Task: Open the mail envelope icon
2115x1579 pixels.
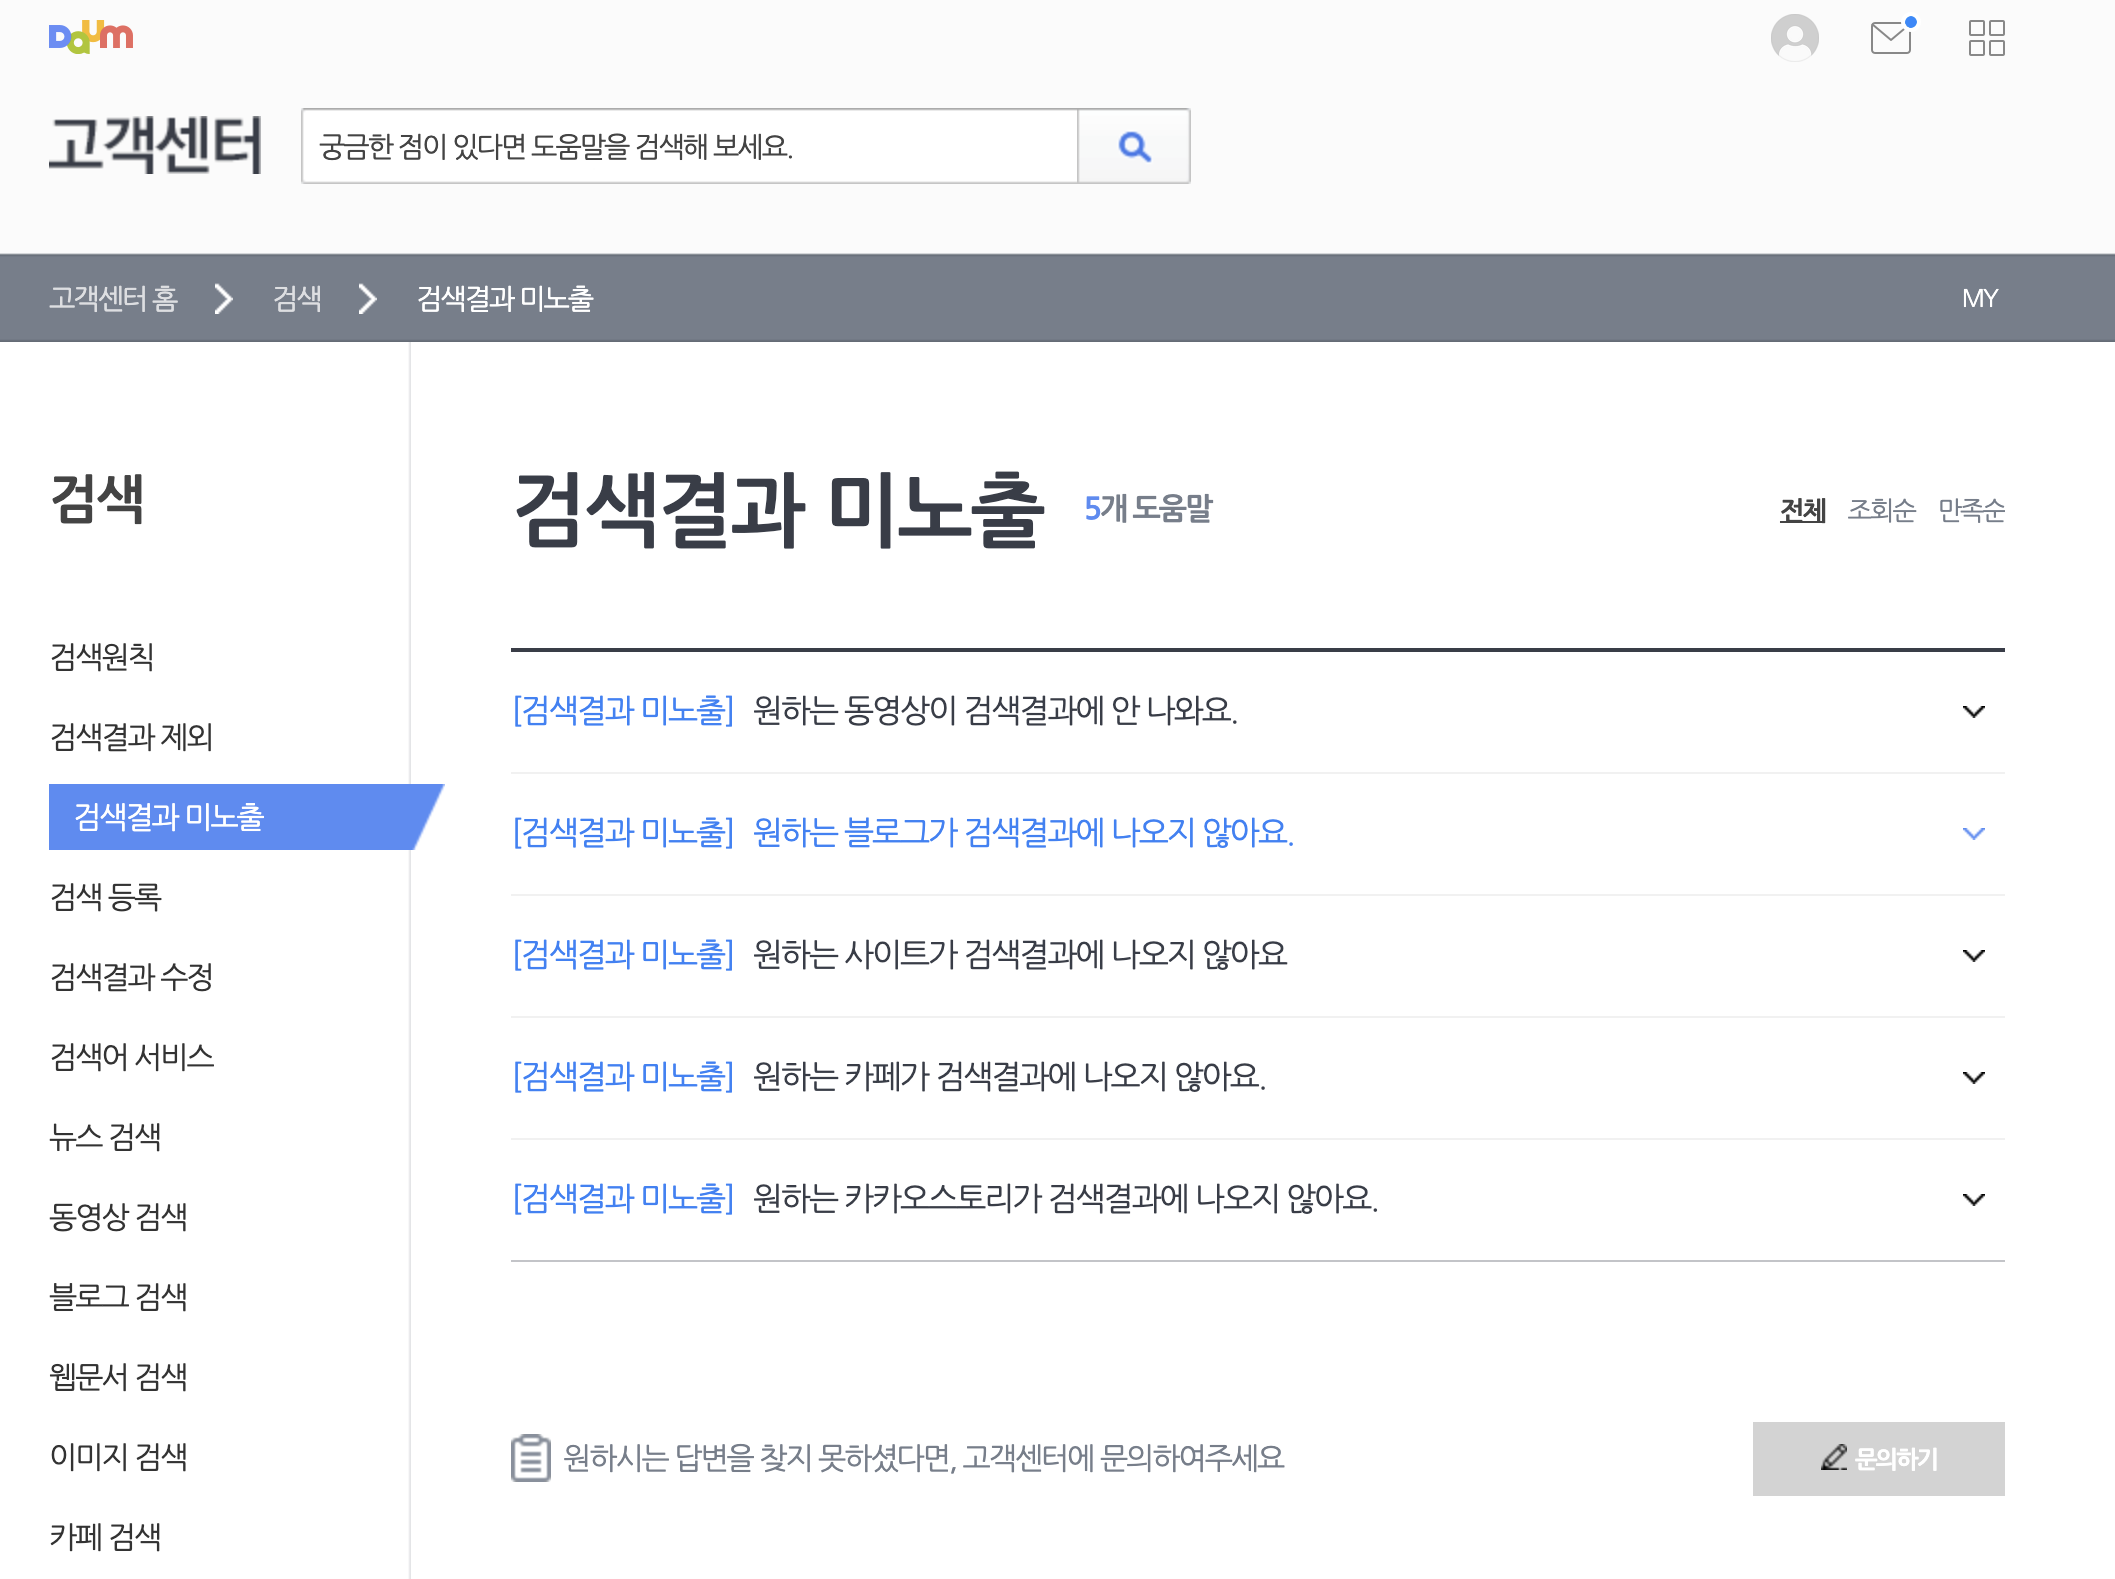Action: coord(1891,38)
